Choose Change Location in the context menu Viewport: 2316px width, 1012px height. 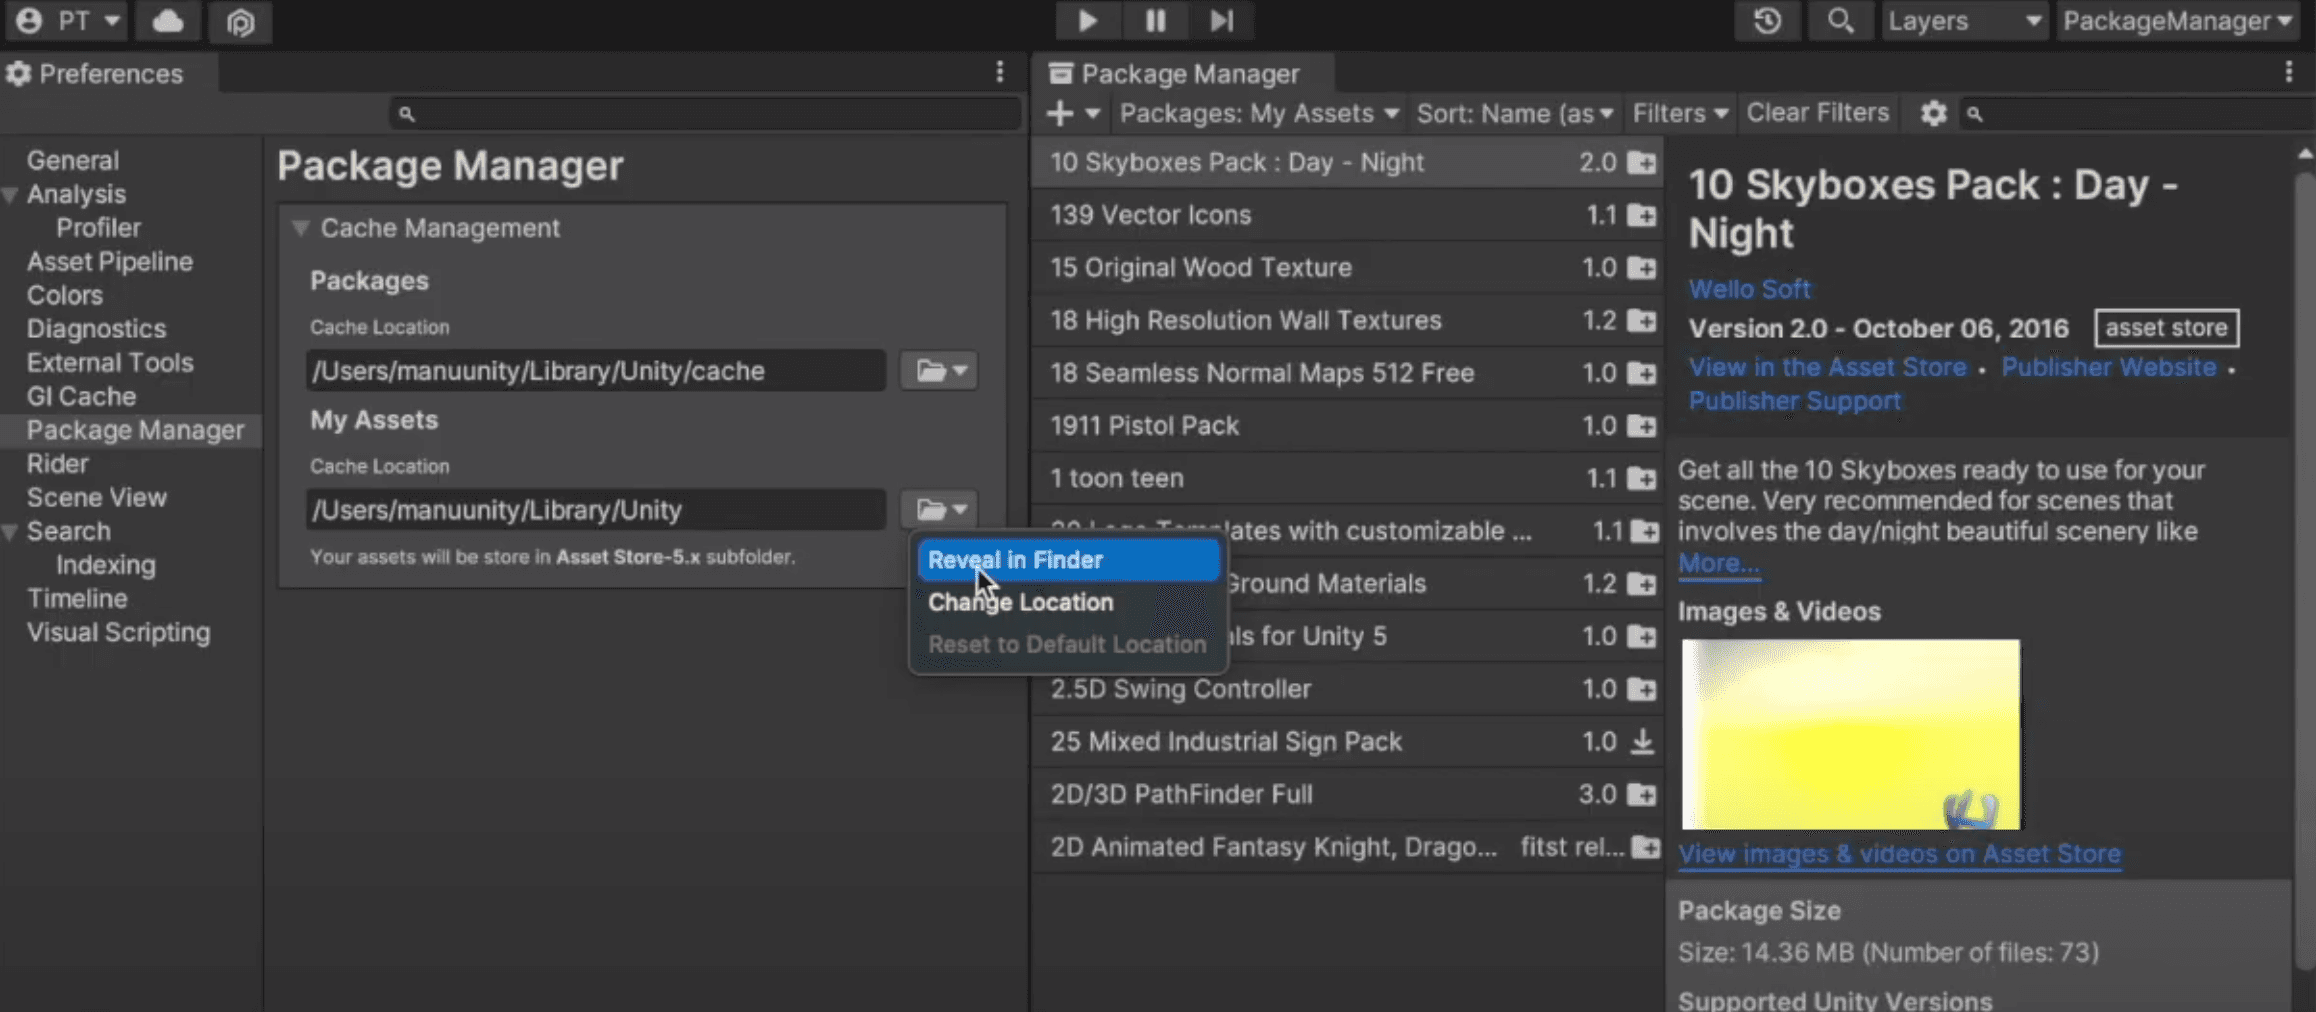click(x=1020, y=601)
